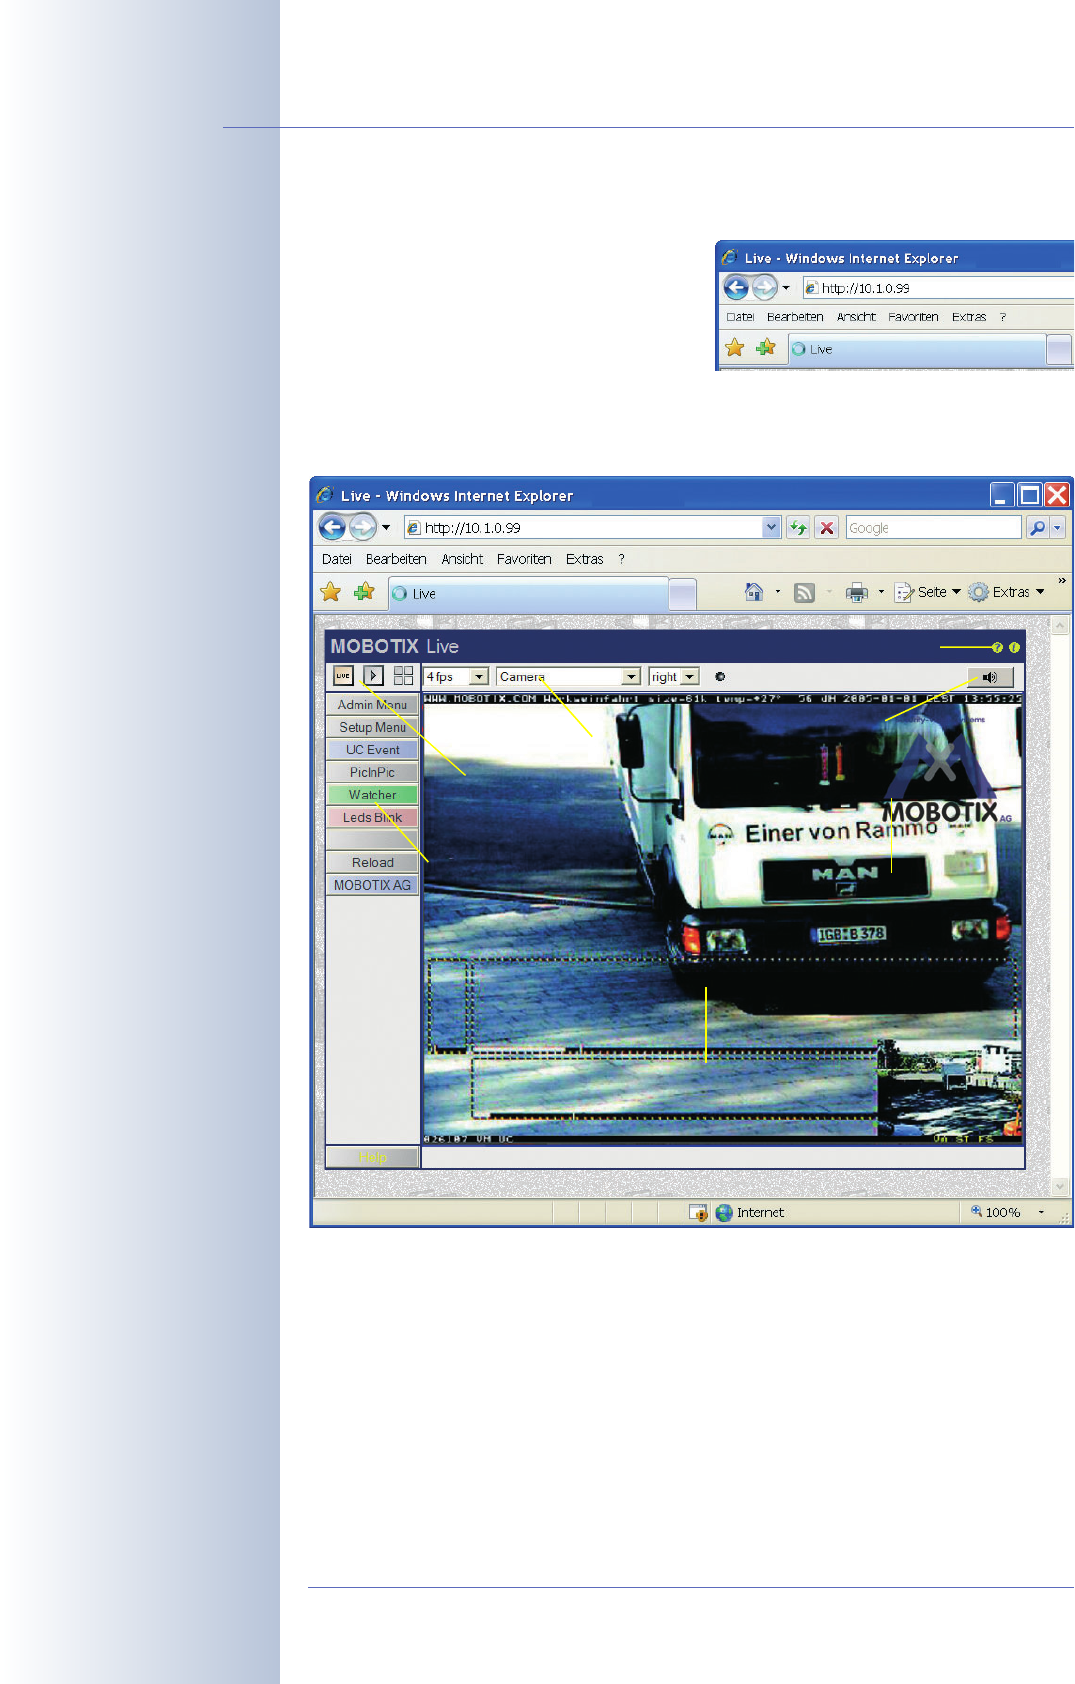Screen dimensions: 1075x1684
Task: Open Favorites star in the small cropped browser window
Action: point(735,348)
